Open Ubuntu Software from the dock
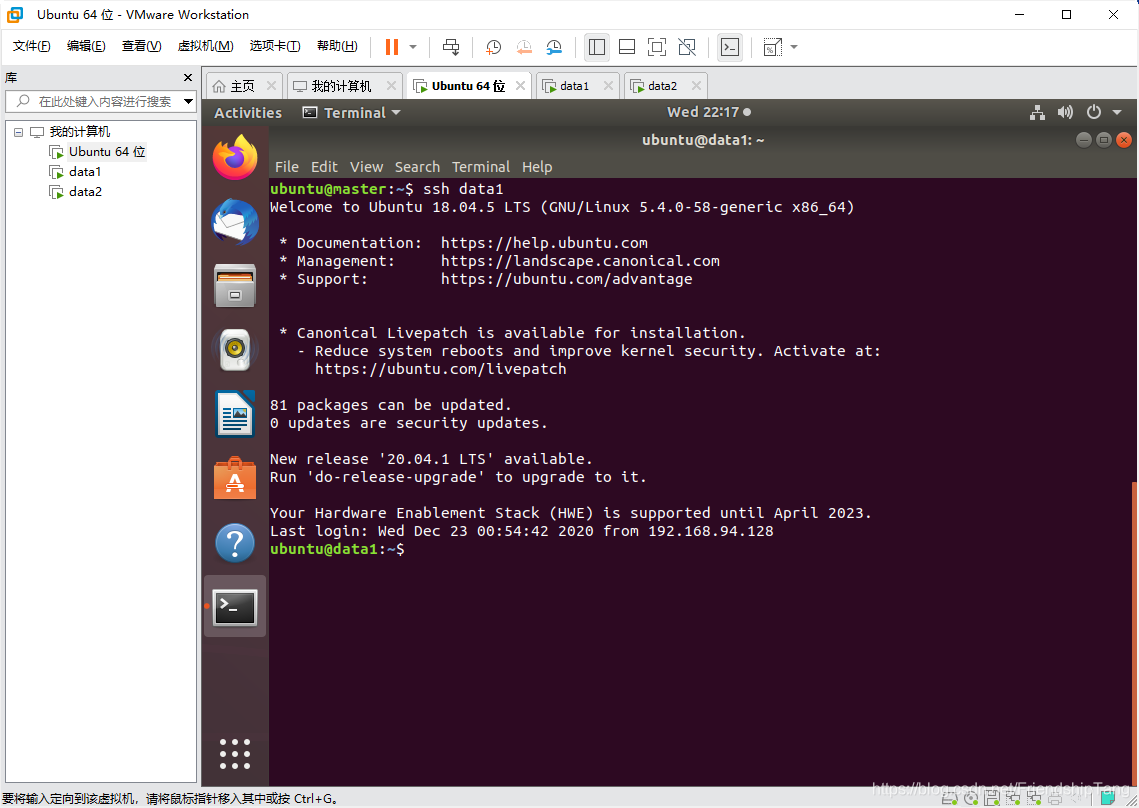Screen dimensions: 1139x808 [235, 479]
